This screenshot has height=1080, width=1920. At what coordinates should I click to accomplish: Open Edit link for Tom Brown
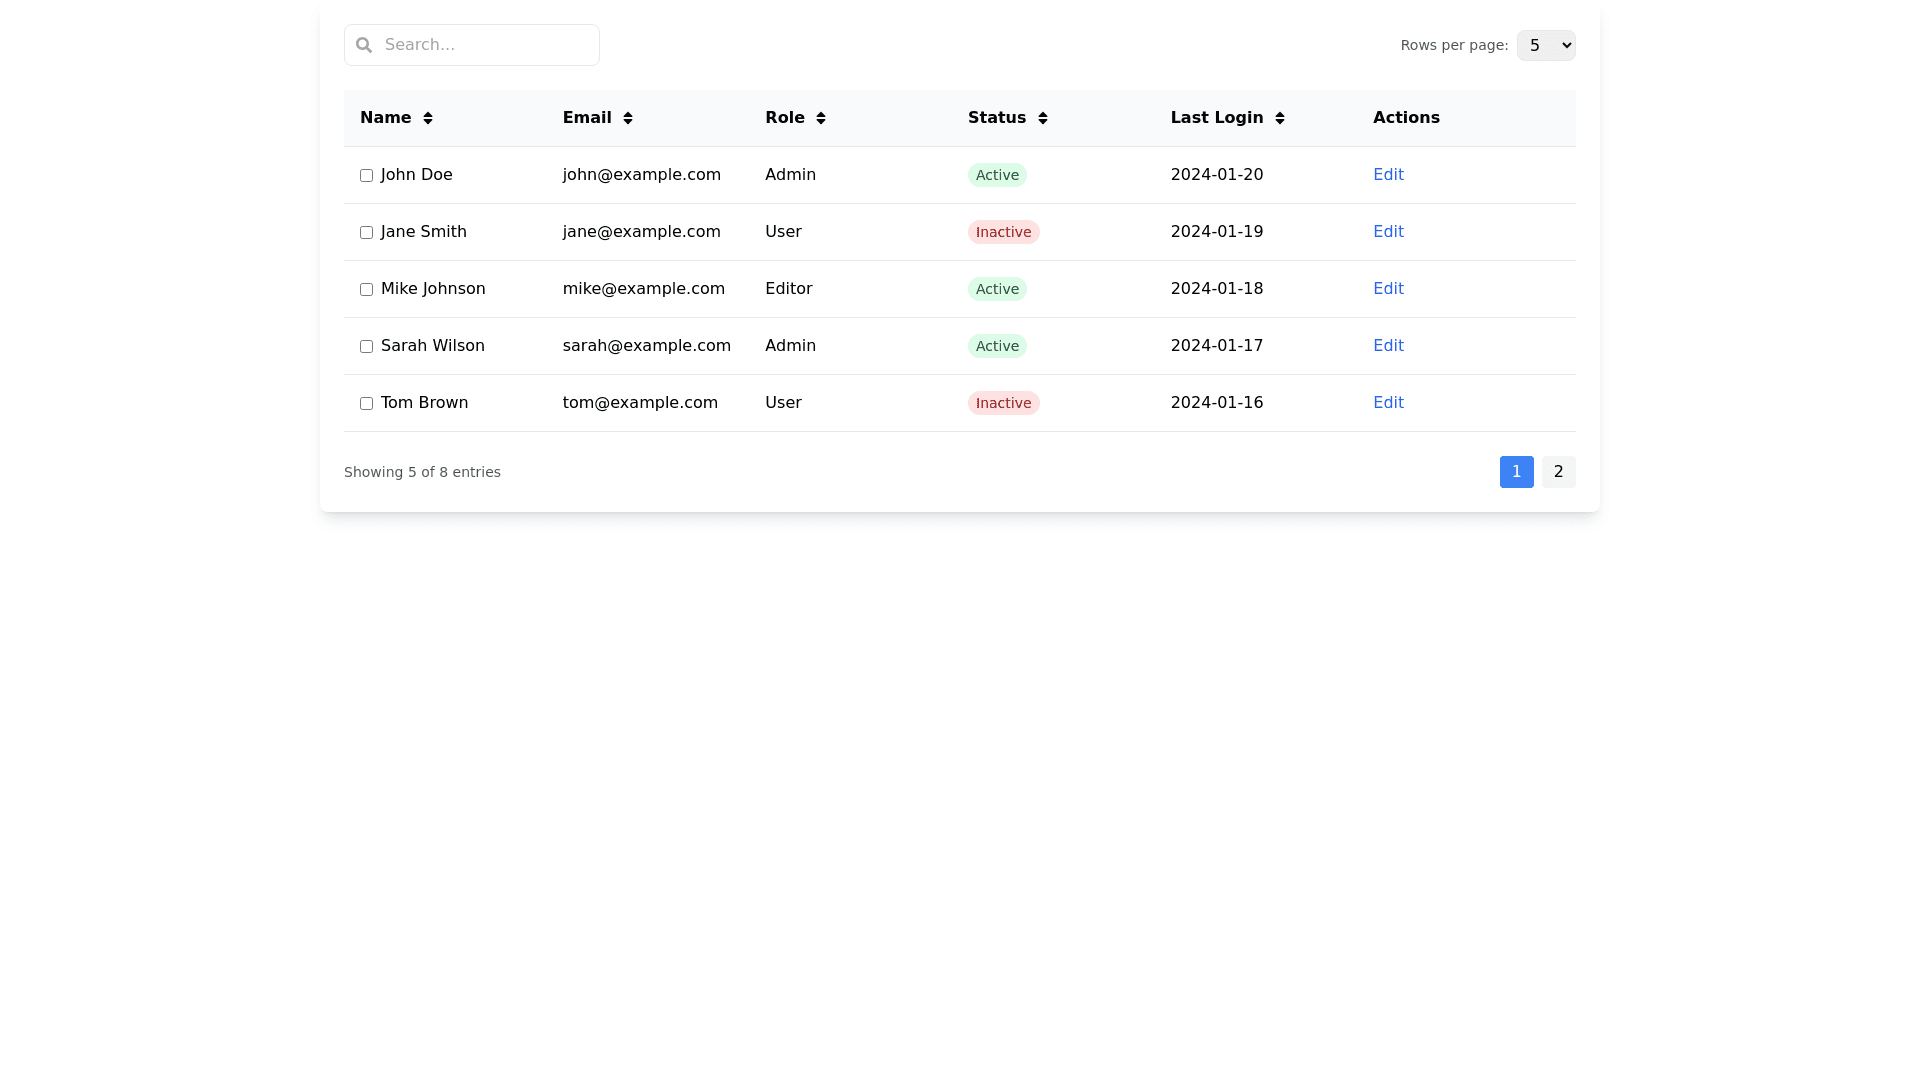click(1388, 403)
